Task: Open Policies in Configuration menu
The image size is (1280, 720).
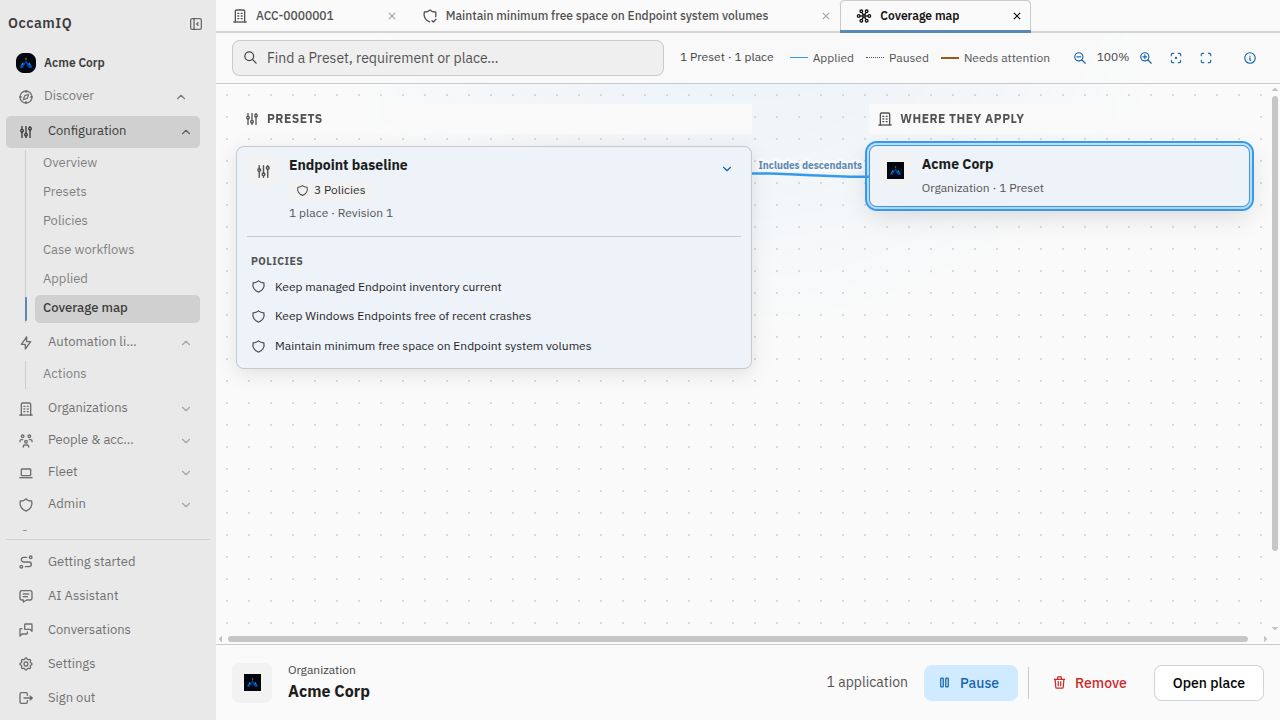Action: 65,221
